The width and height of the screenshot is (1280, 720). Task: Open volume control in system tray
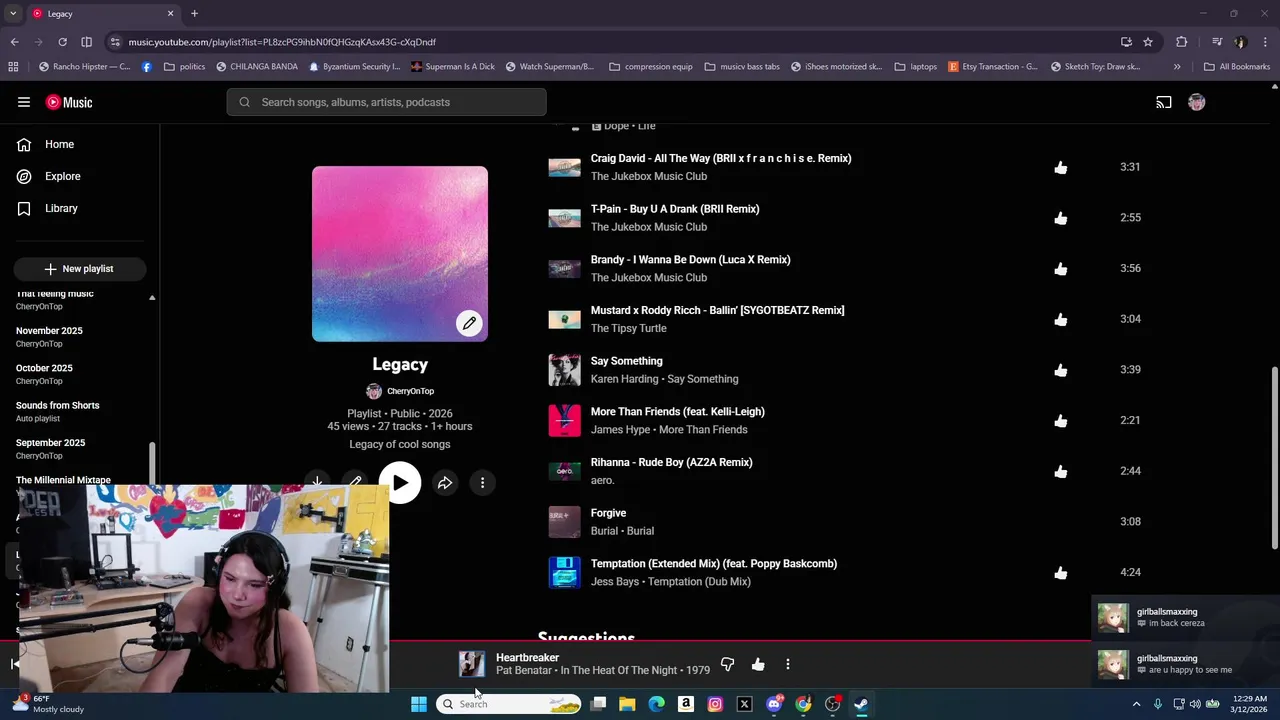pyautogui.click(x=1196, y=704)
